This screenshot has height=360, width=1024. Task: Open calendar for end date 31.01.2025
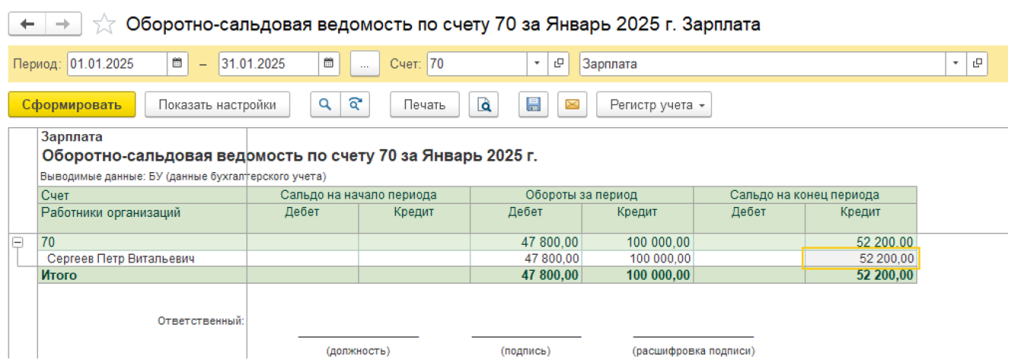tap(328, 64)
